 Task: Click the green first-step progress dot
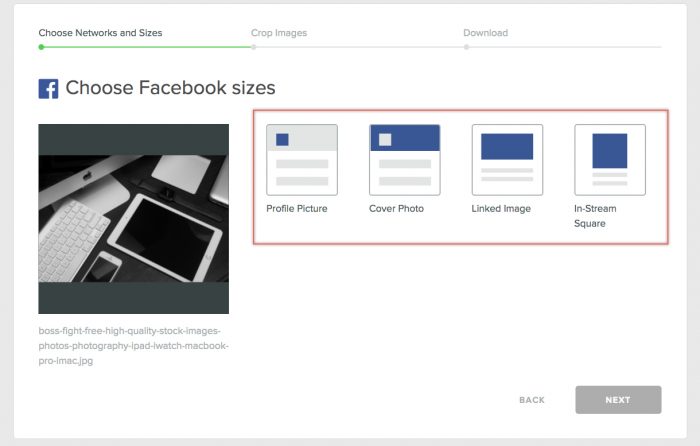[x=41, y=46]
